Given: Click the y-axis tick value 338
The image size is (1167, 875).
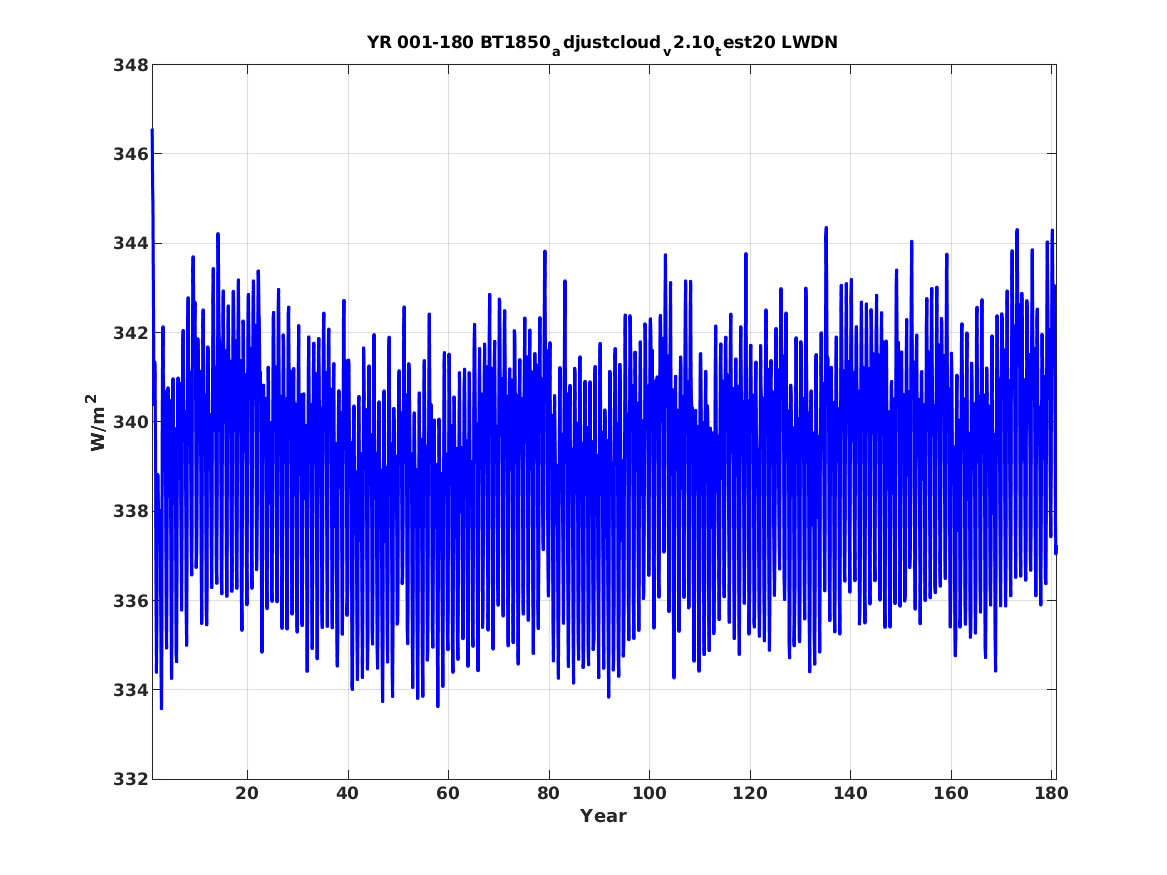Looking at the screenshot, I should [x=130, y=511].
